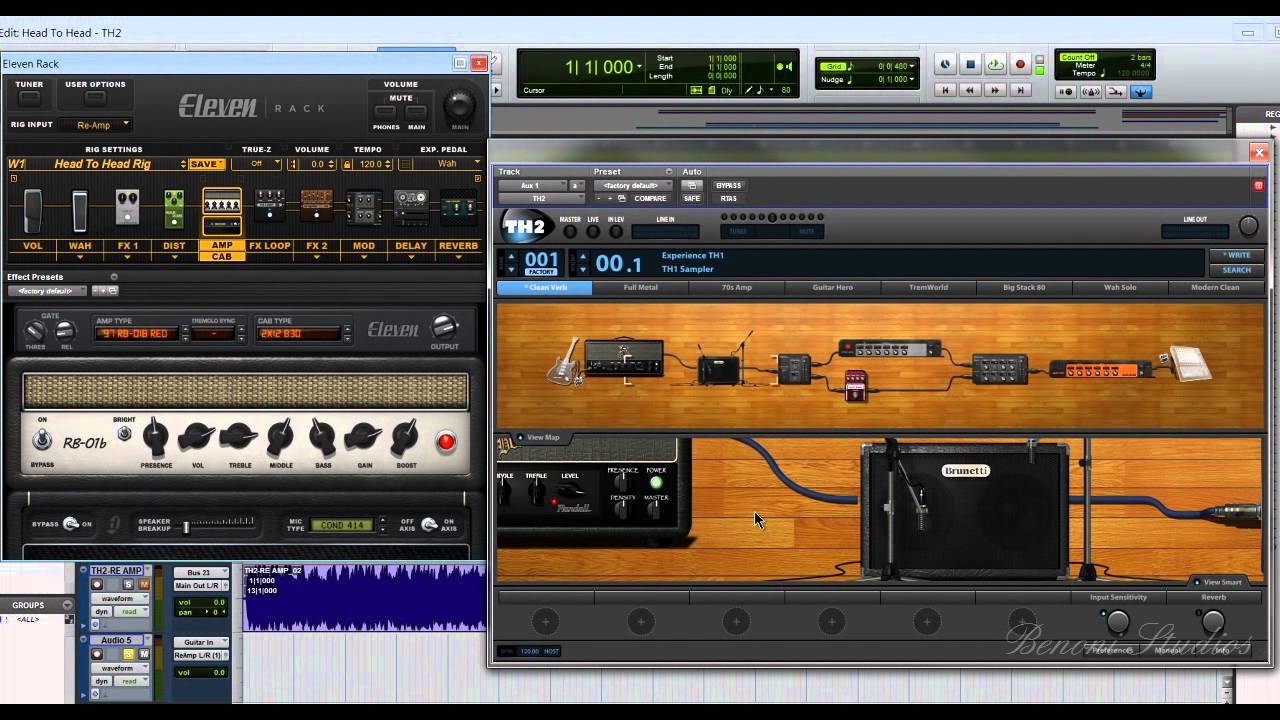Select the brown FX 2 pedal icon
Viewport: 1280px width, 720px height.
tap(317, 204)
